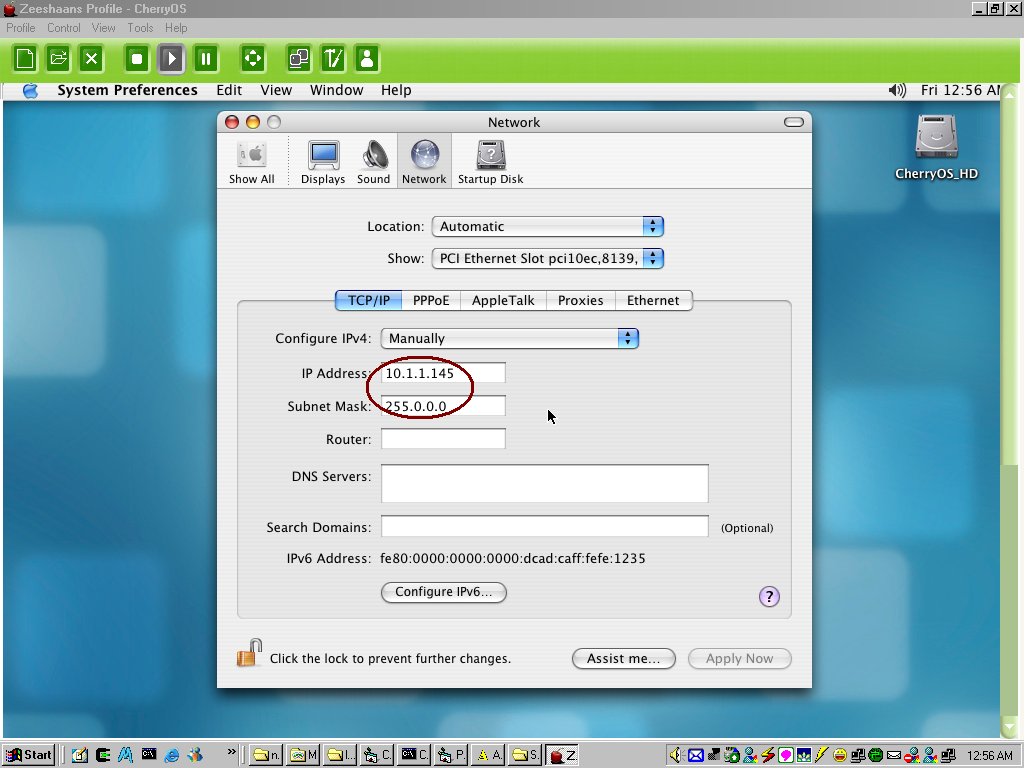Click the yellow smiley icon in system tray
This screenshot has height=768, width=1024.
(x=840, y=756)
